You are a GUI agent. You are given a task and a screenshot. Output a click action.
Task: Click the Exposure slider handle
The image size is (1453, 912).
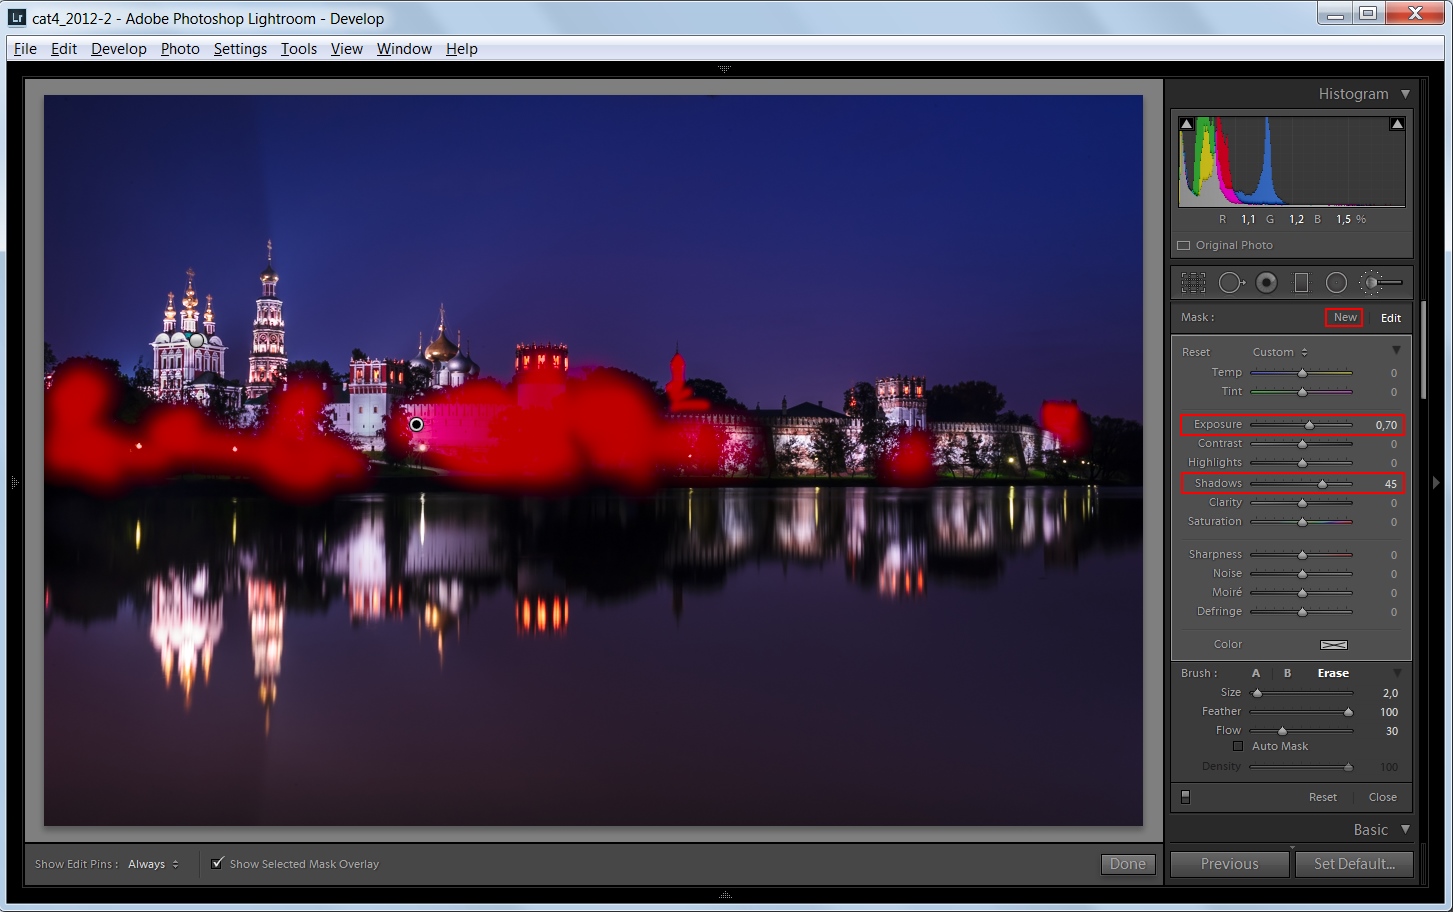tap(1309, 425)
